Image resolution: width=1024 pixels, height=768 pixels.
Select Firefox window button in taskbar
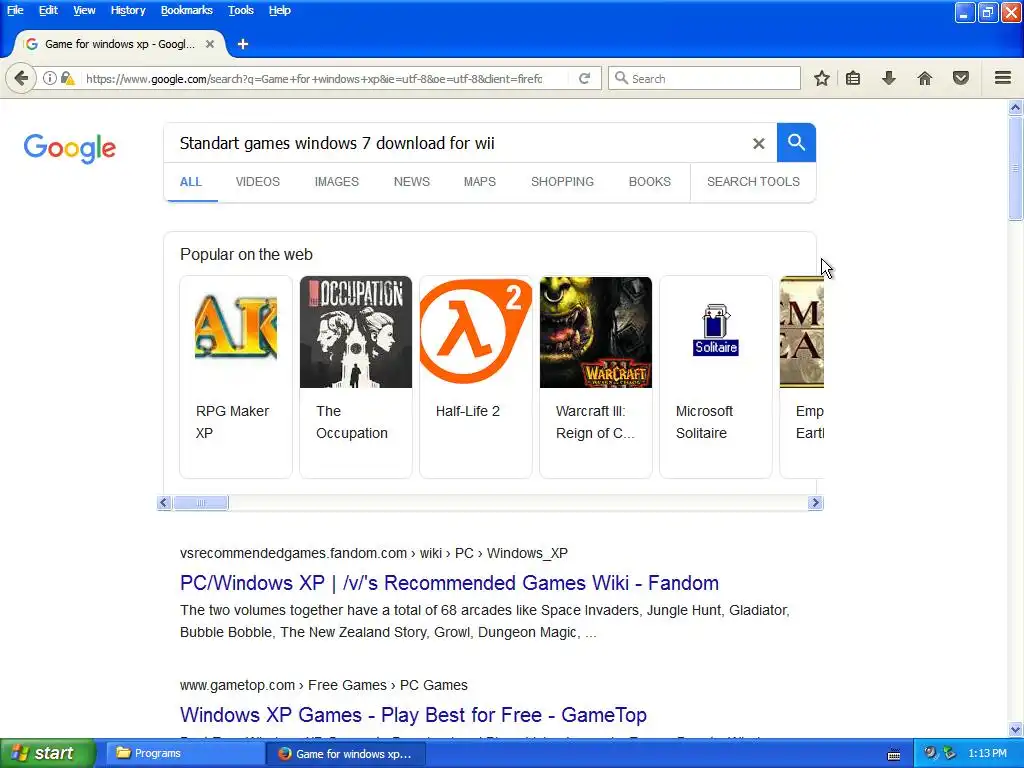pos(347,753)
